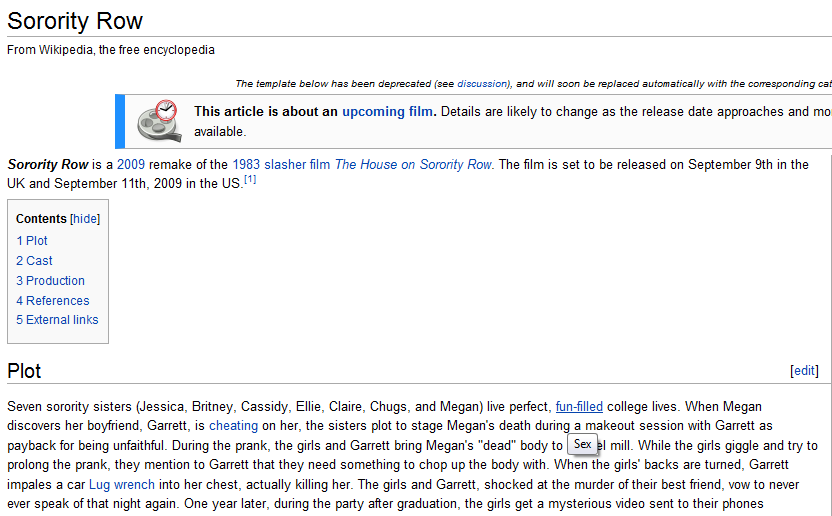Image resolution: width=832 pixels, height=516 pixels.
Task: Click the 'Sex' tooltip popup
Action: pos(583,444)
